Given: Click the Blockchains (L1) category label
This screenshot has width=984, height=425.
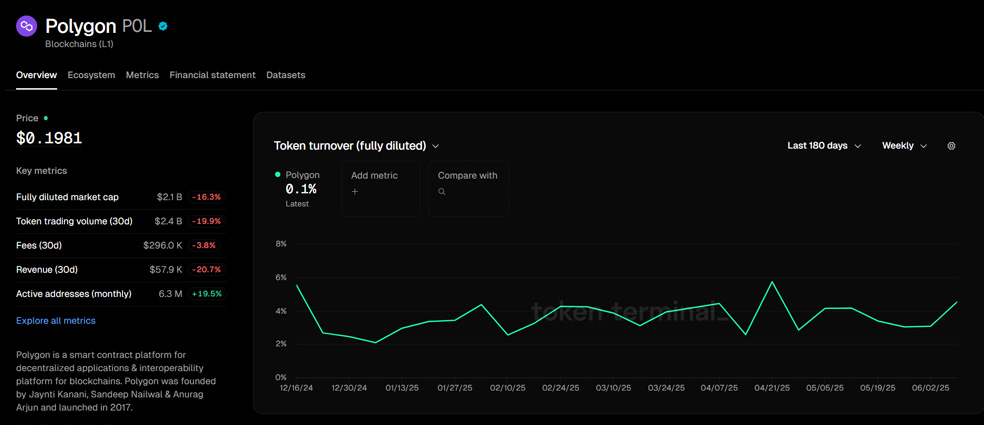Looking at the screenshot, I should tap(79, 44).
